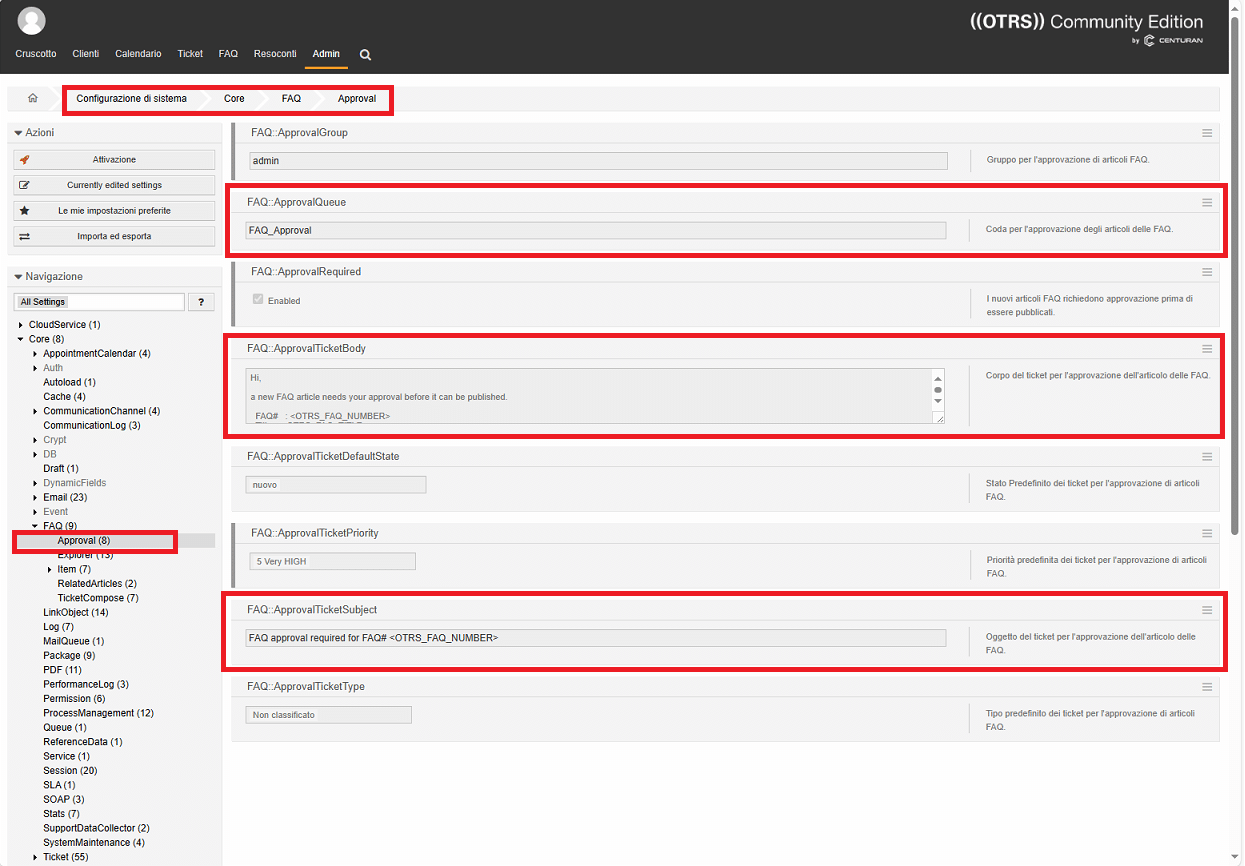
Task: Expand the Email tree node
Action: pyautogui.click(x=35, y=497)
